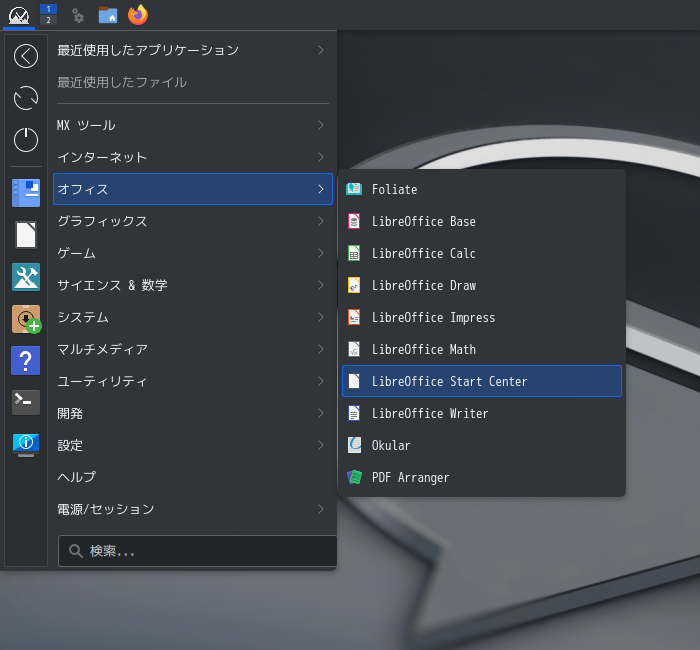Click the PDF Arranger icon
The height and width of the screenshot is (650, 700).
(x=354, y=477)
